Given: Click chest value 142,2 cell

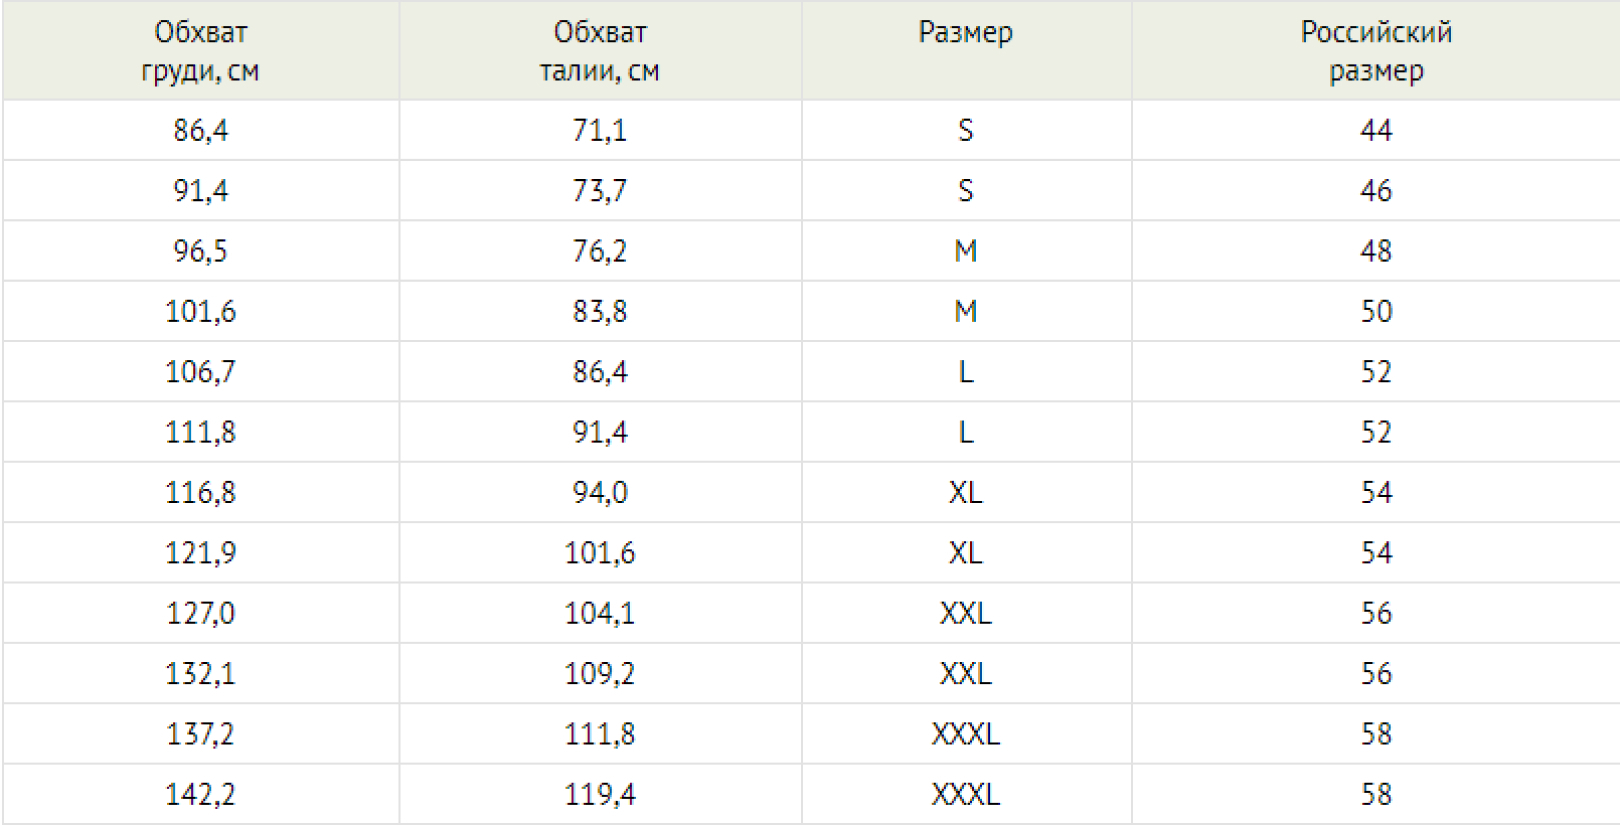Looking at the screenshot, I should (x=200, y=794).
